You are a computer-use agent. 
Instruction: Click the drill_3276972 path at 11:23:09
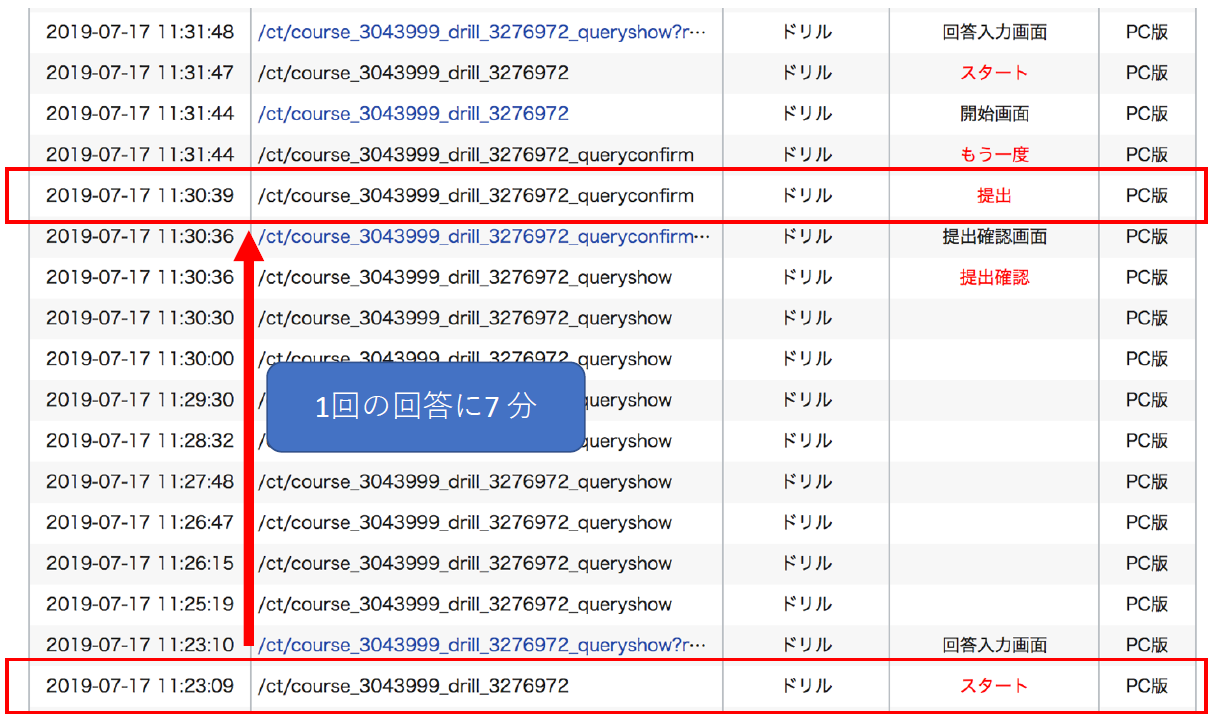pos(413,686)
